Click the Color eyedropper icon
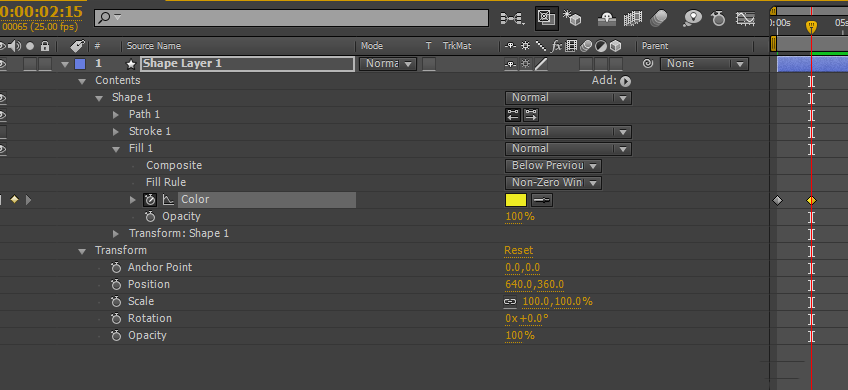848x390 pixels. point(542,200)
